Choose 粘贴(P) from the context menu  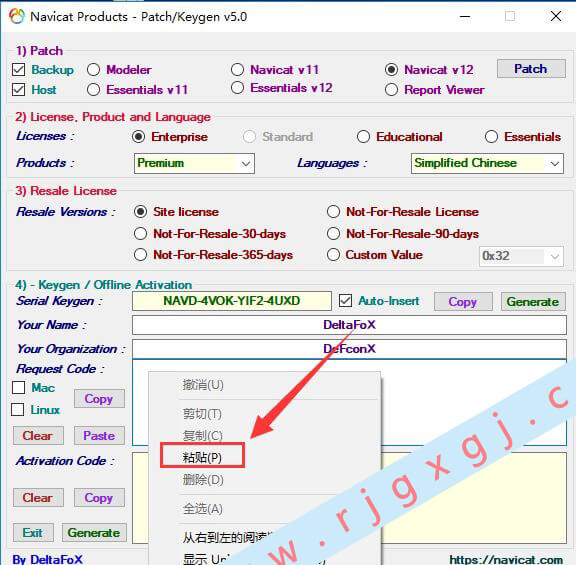pos(202,456)
